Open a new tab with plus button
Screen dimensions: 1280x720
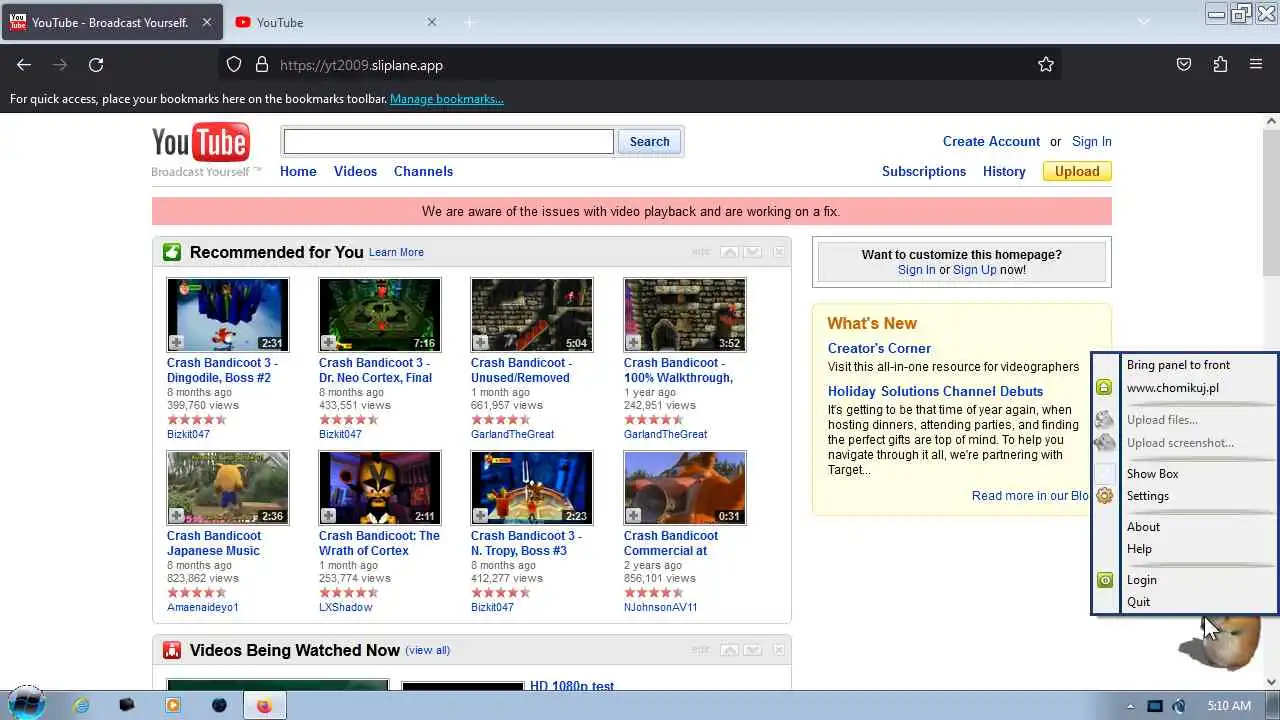click(470, 22)
